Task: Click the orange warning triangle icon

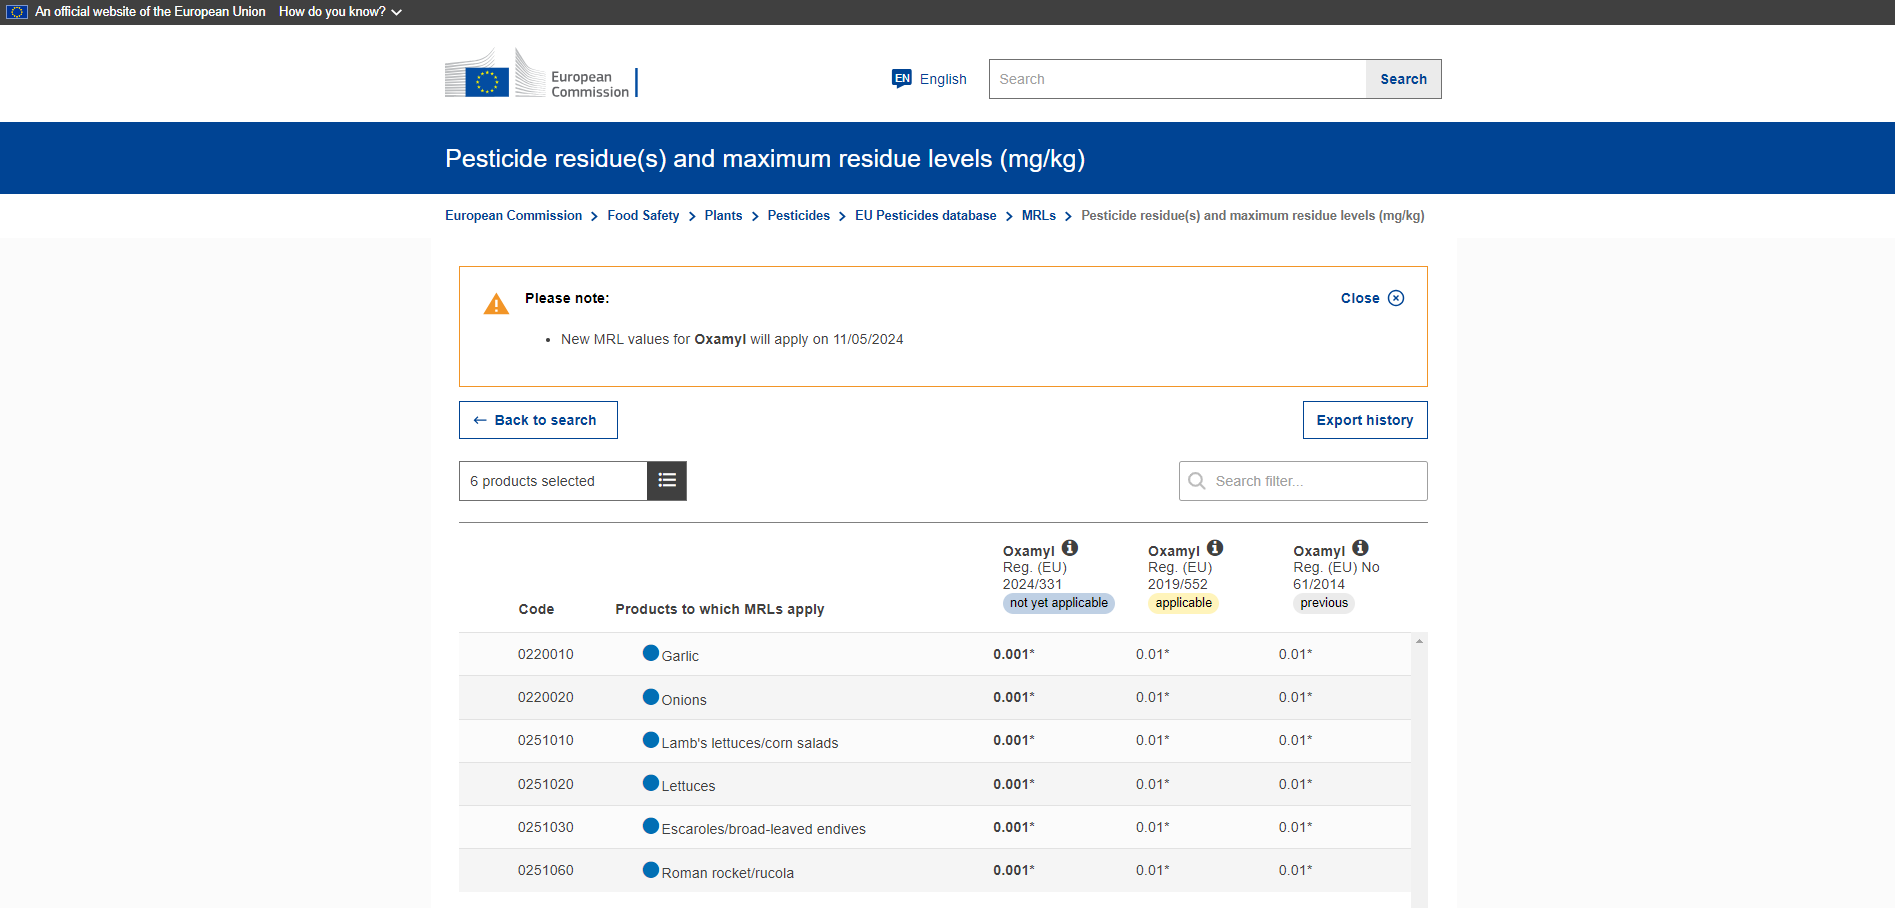Action: pos(496,304)
